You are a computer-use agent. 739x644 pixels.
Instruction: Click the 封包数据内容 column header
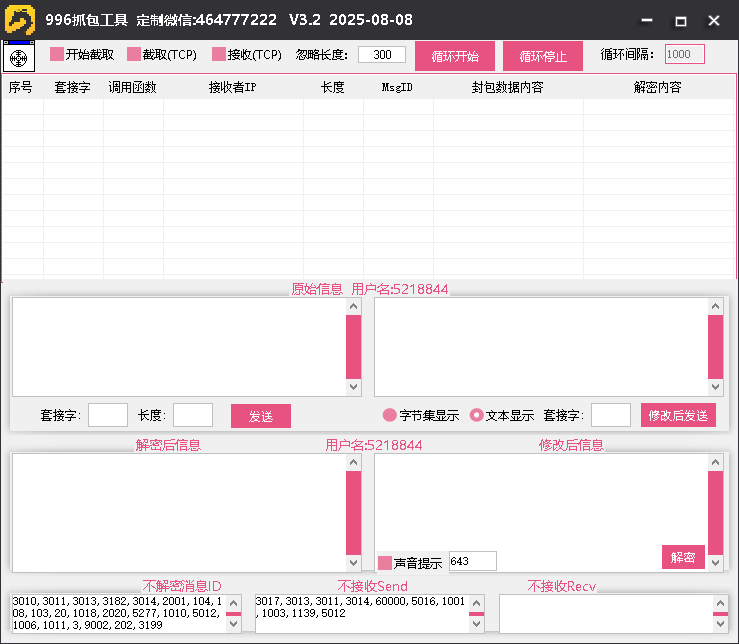[x=507, y=88]
